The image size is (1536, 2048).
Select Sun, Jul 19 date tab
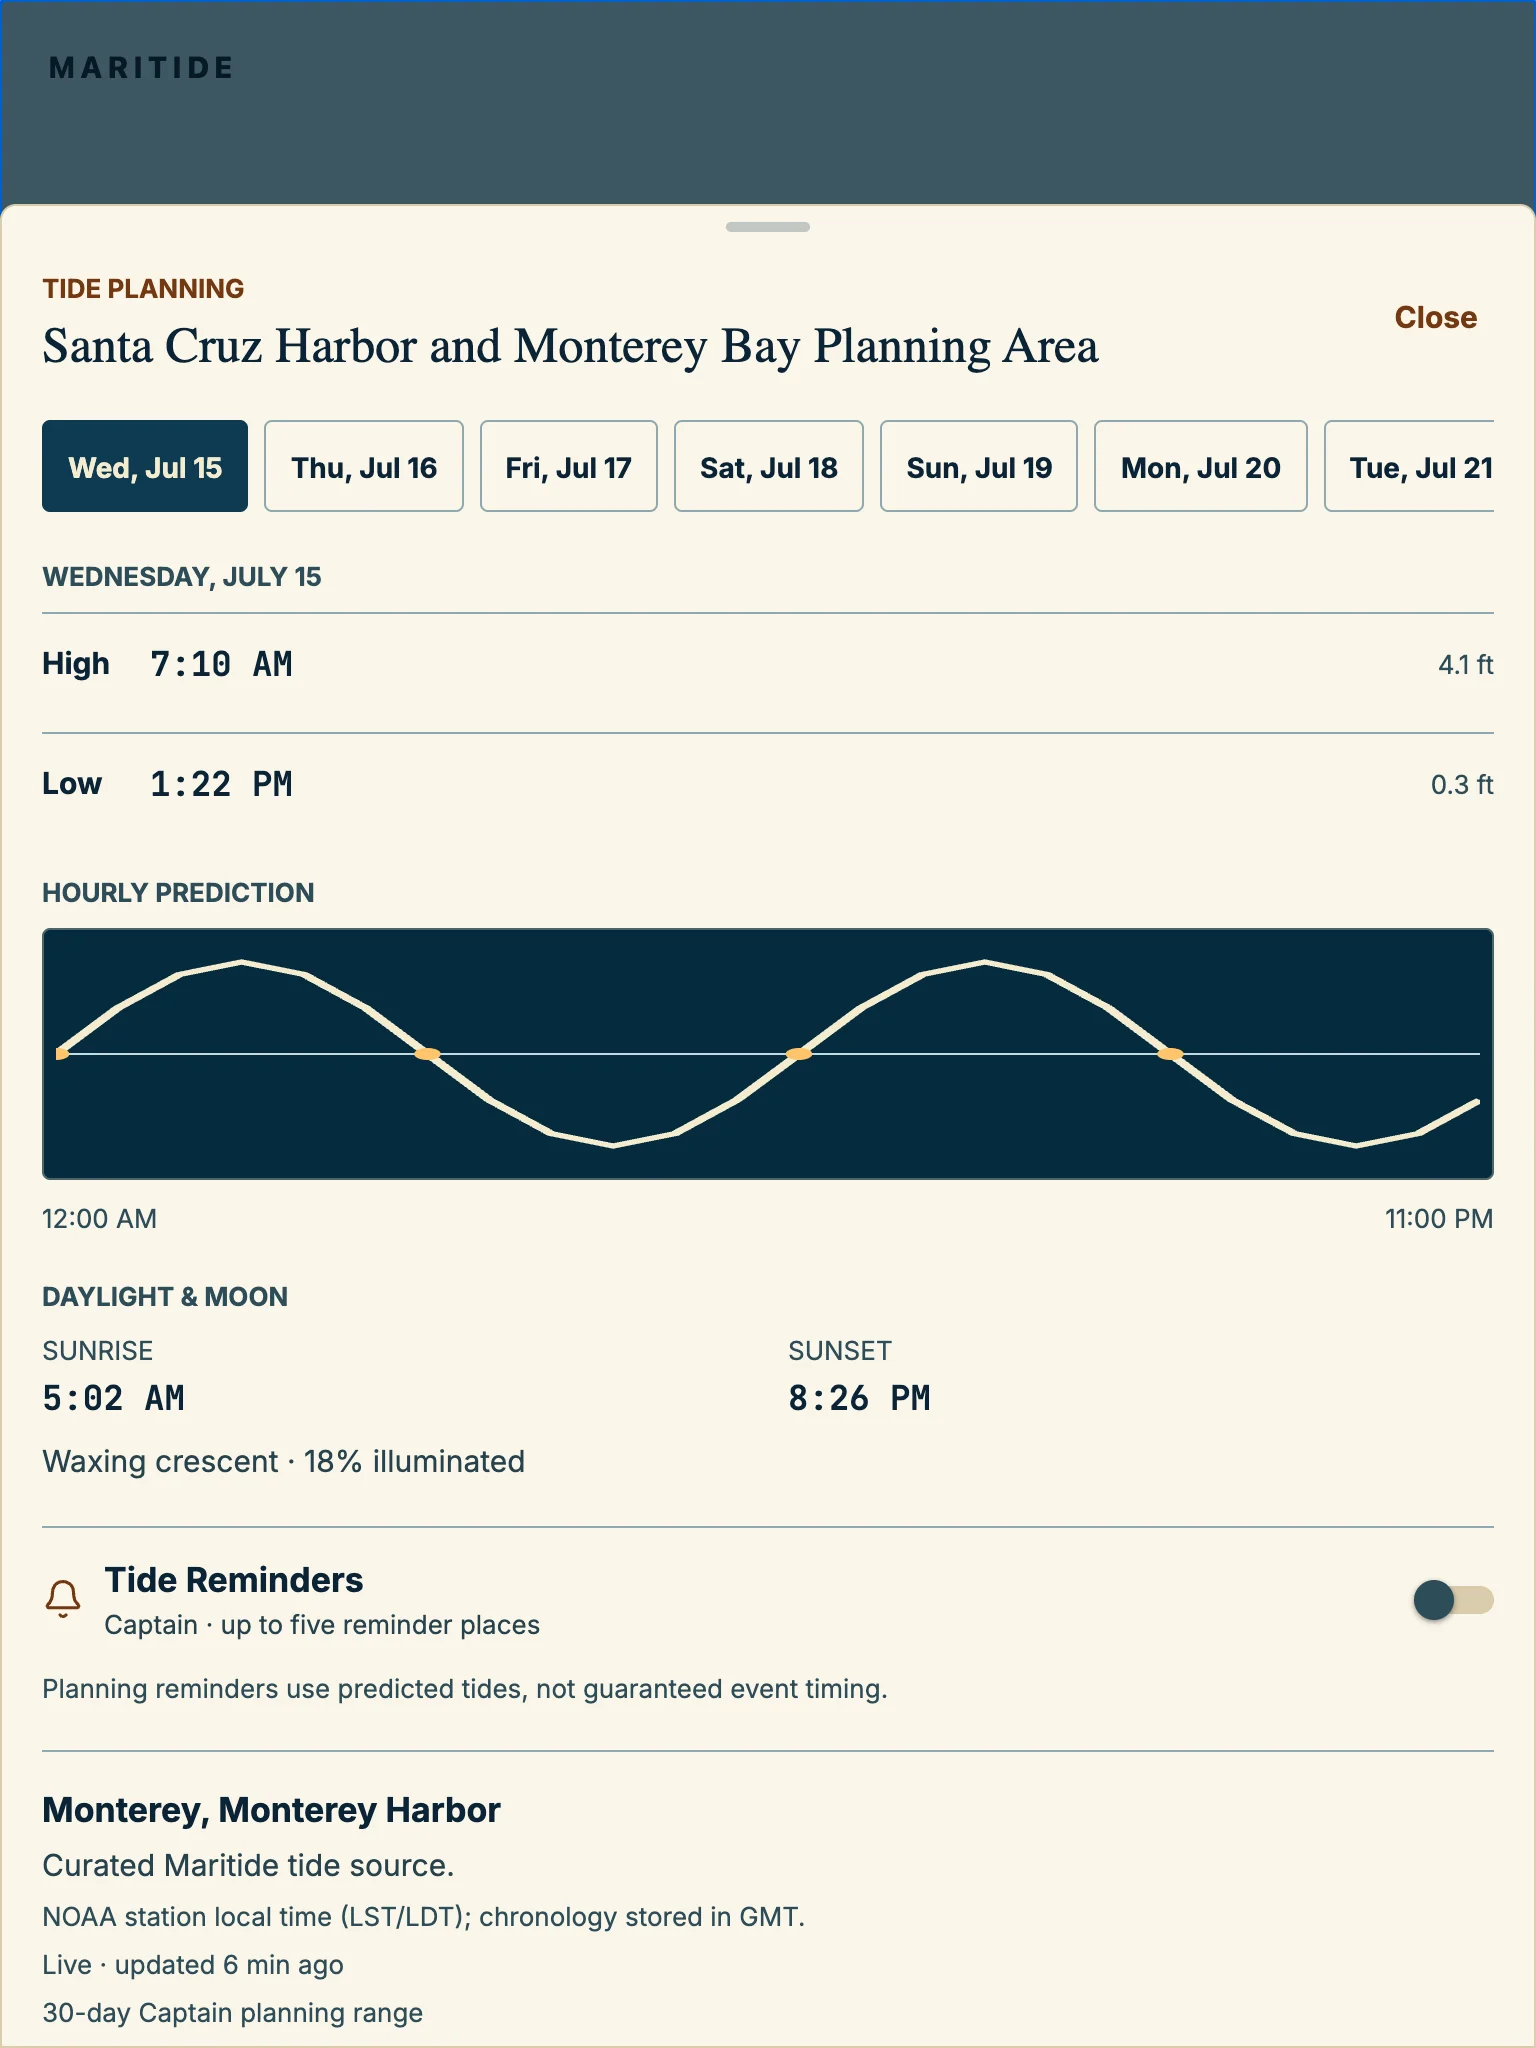[x=979, y=466]
